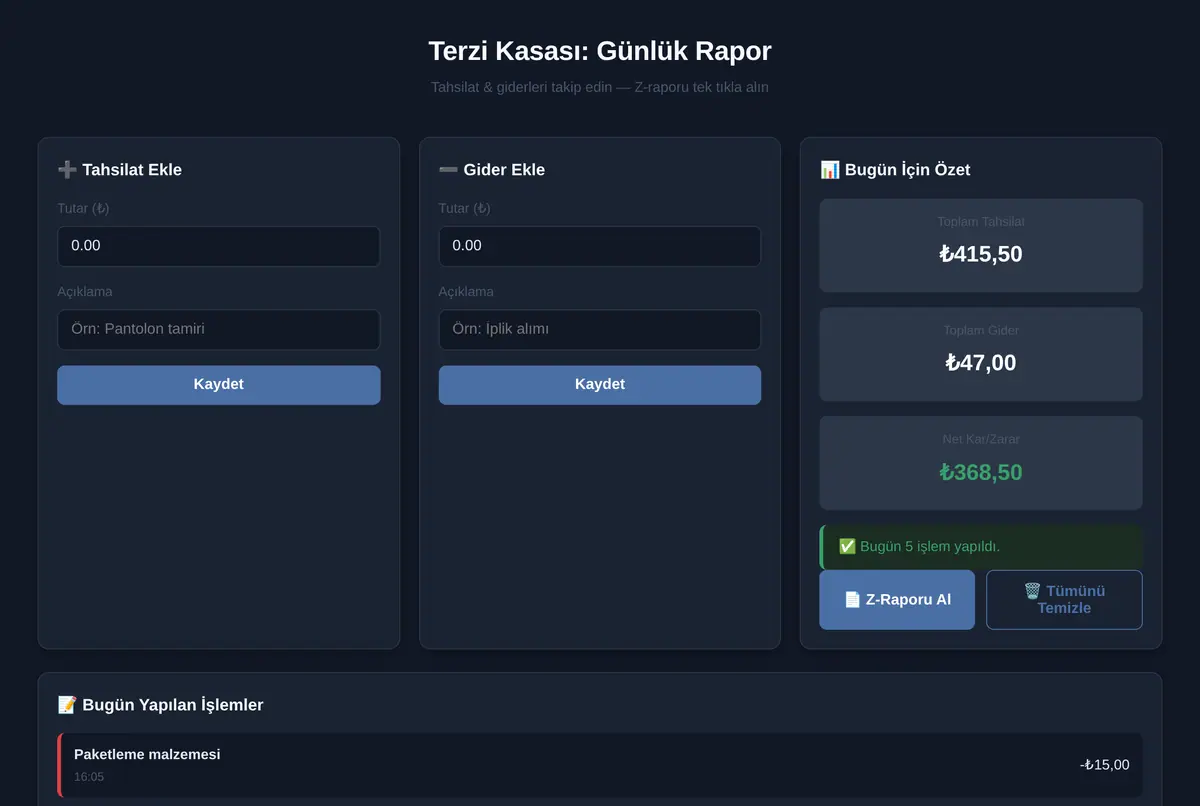Click the green checkmark icon in status message
Image resolution: width=1200 pixels, height=806 pixels.
point(847,546)
